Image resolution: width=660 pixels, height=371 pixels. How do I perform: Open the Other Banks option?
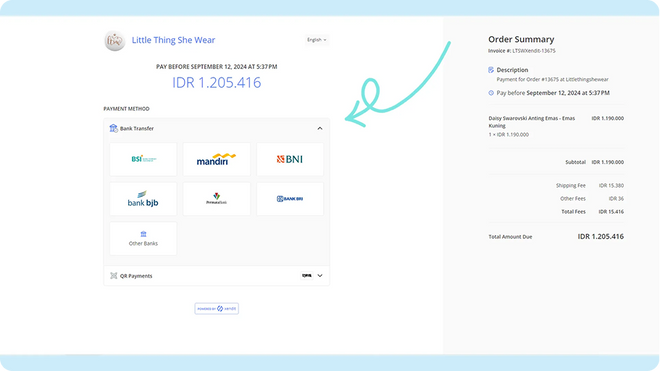143,238
